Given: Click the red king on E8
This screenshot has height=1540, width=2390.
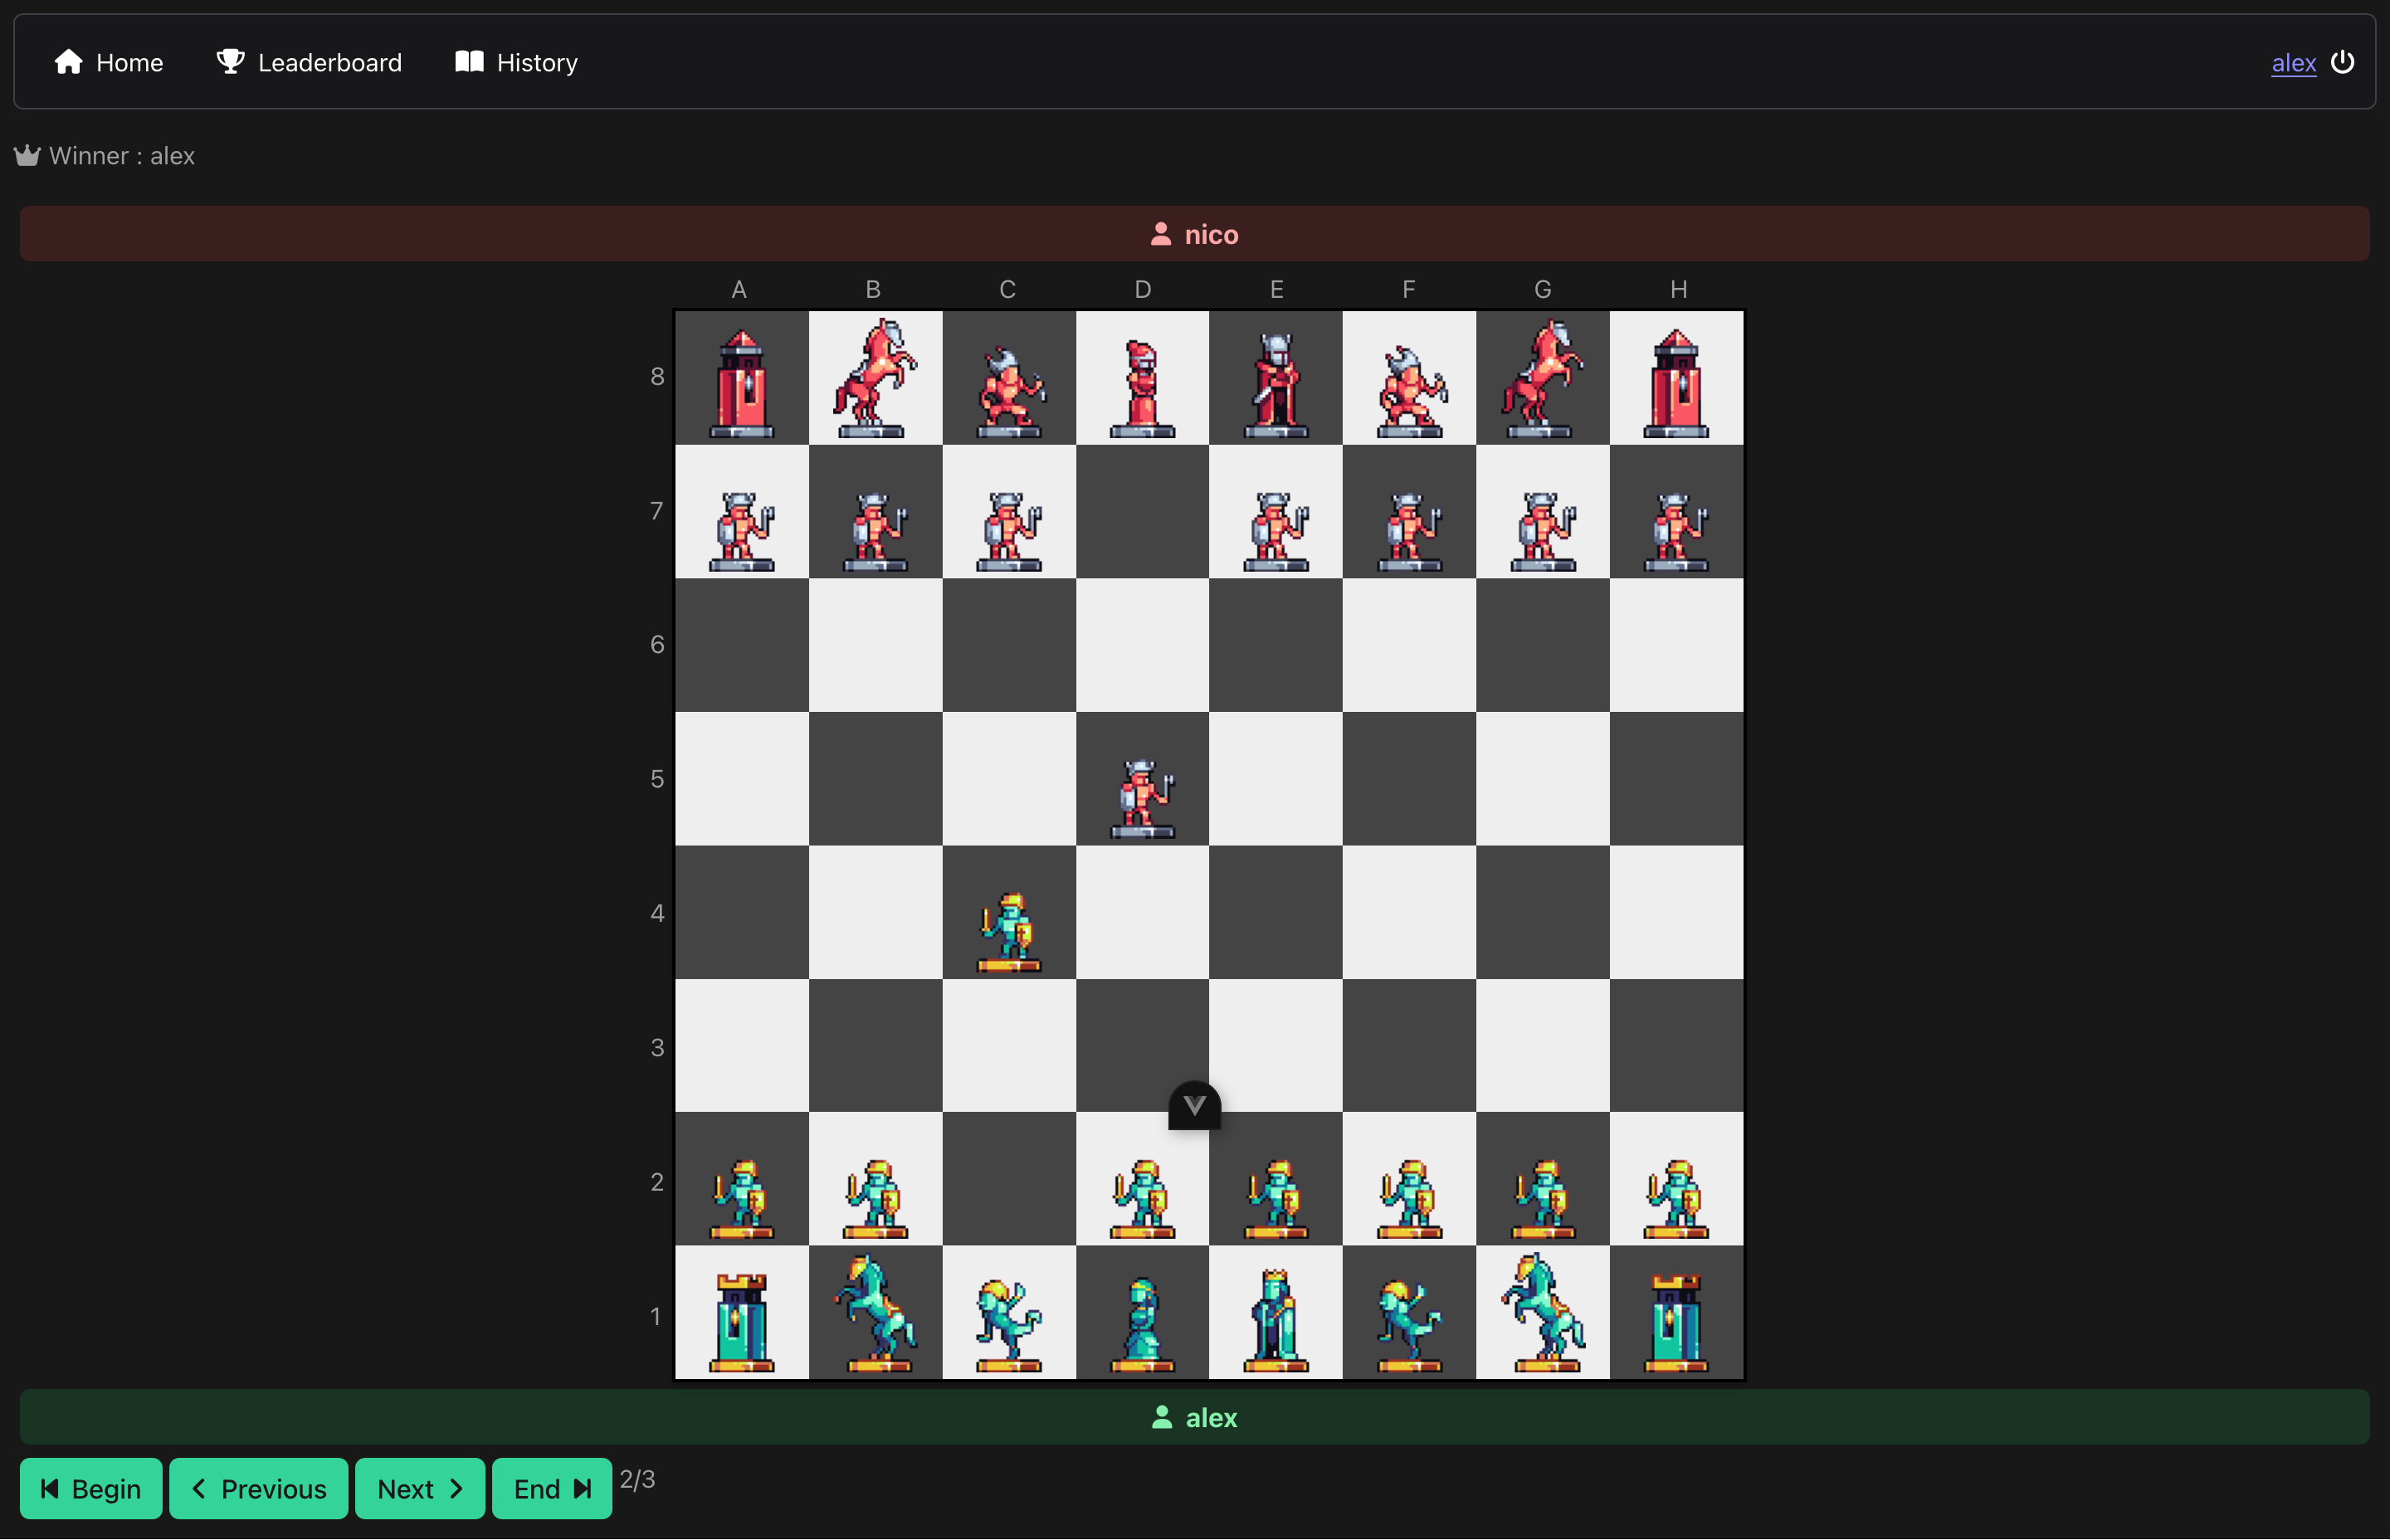Looking at the screenshot, I should [1275, 384].
